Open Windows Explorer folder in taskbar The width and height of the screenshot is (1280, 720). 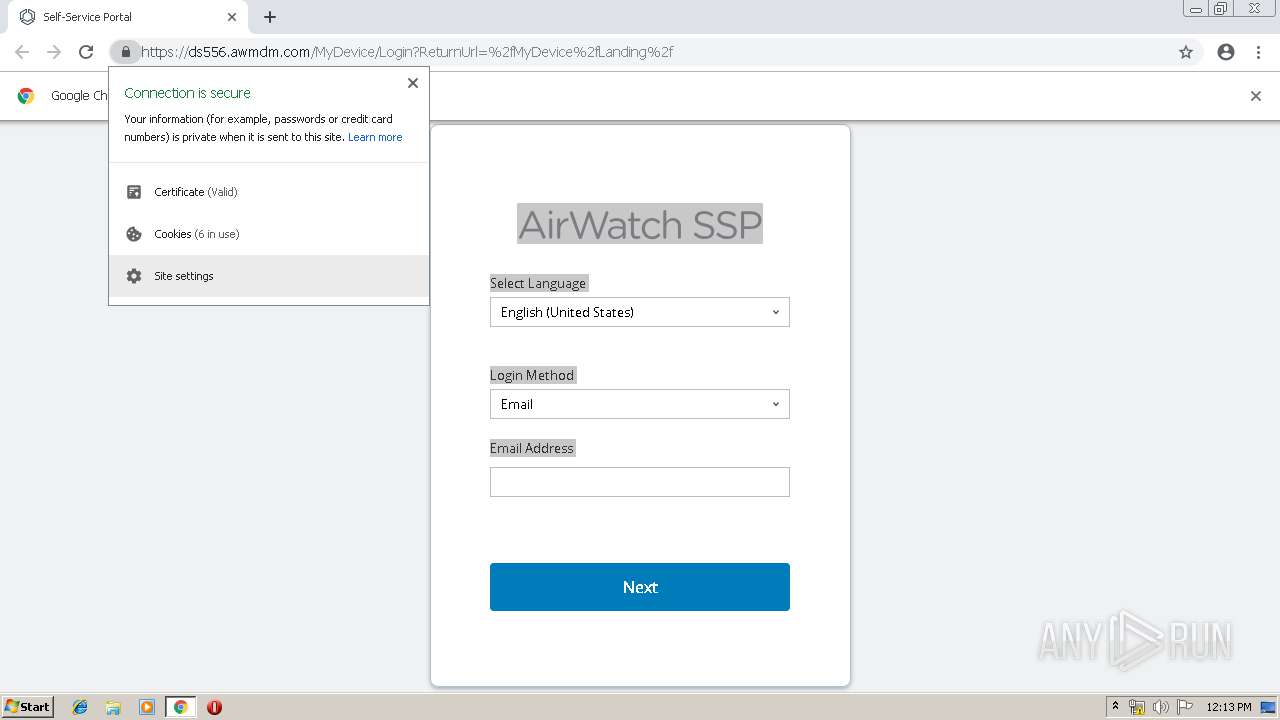(x=113, y=707)
